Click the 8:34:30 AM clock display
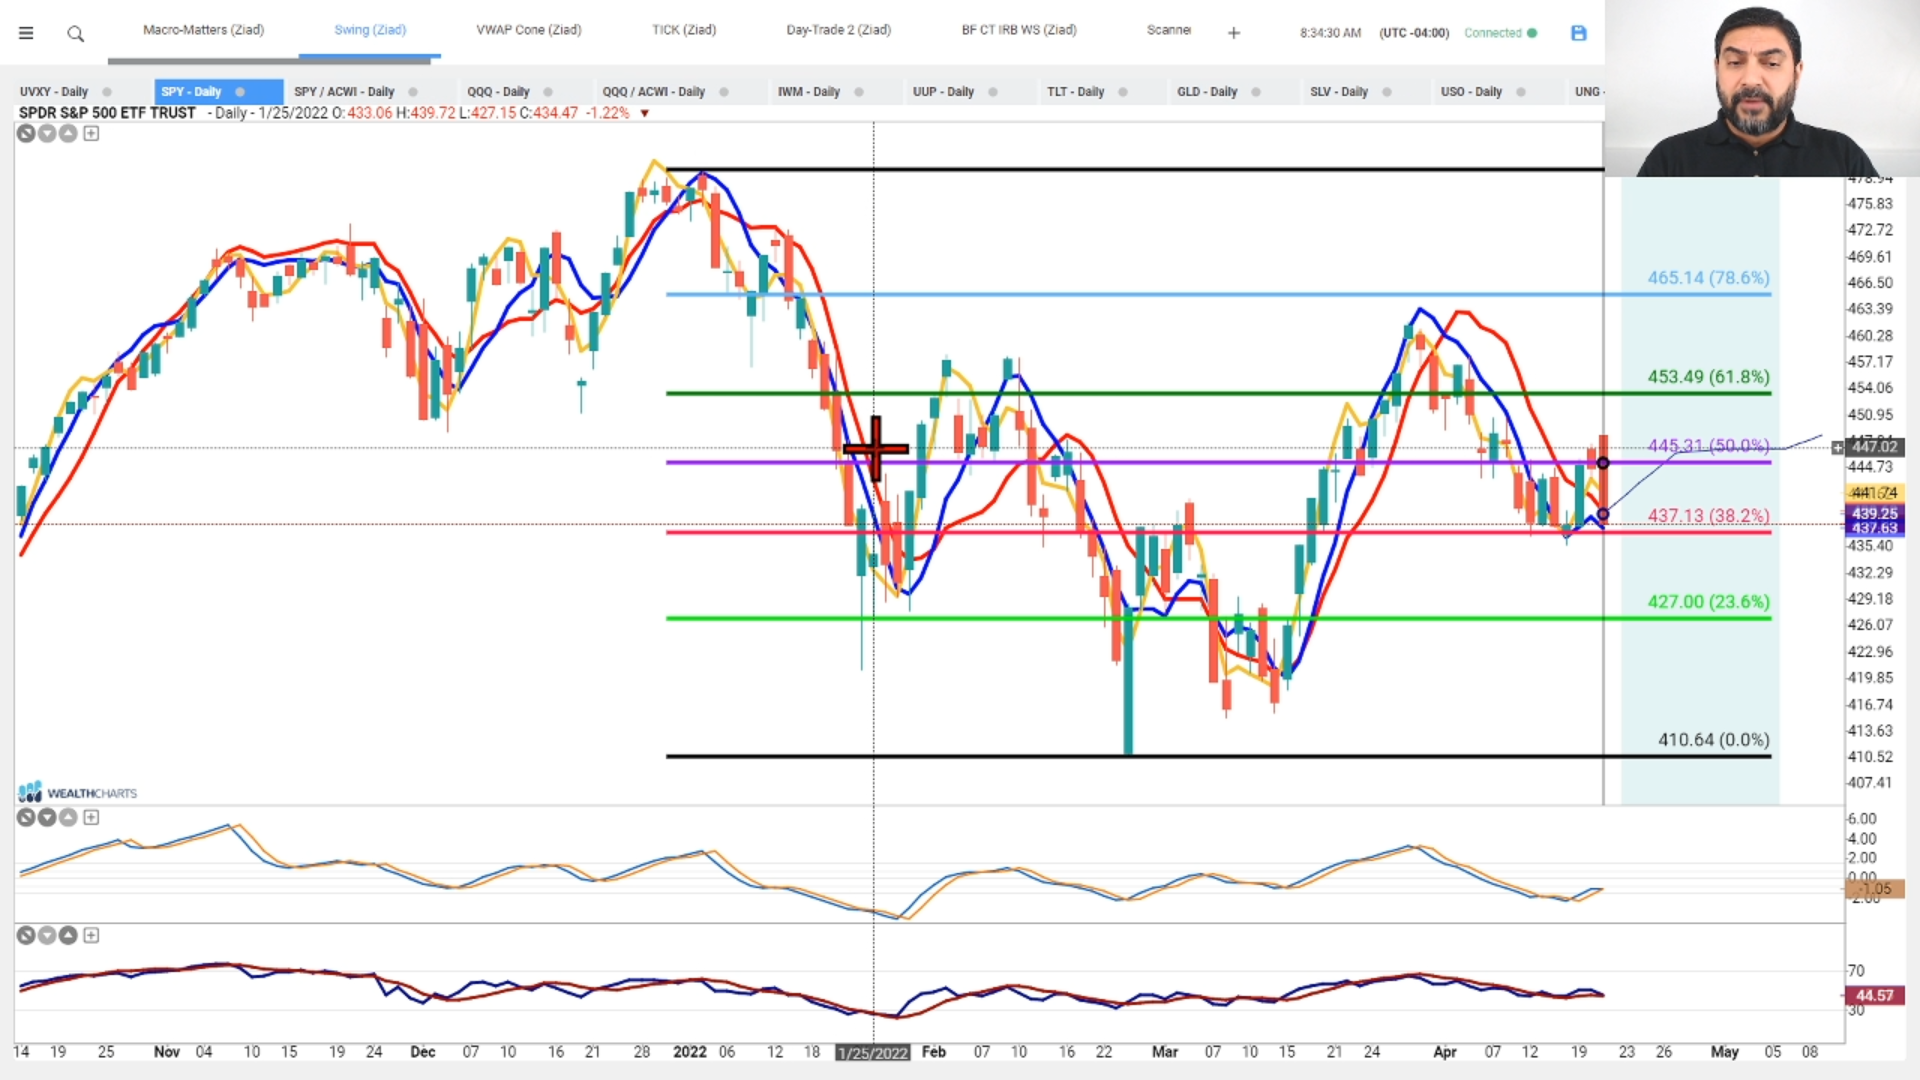 click(1330, 33)
